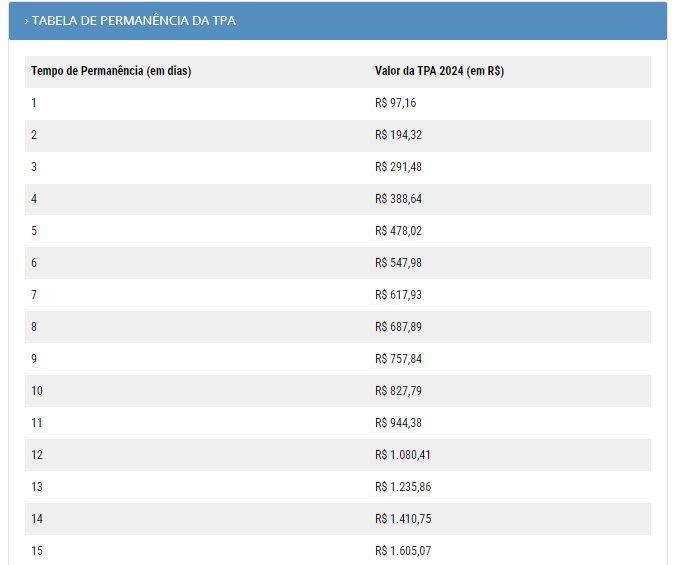Select the R$ 97,16 value cell
683x565 pixels.
pyautogui.click(x=395, y=103)
